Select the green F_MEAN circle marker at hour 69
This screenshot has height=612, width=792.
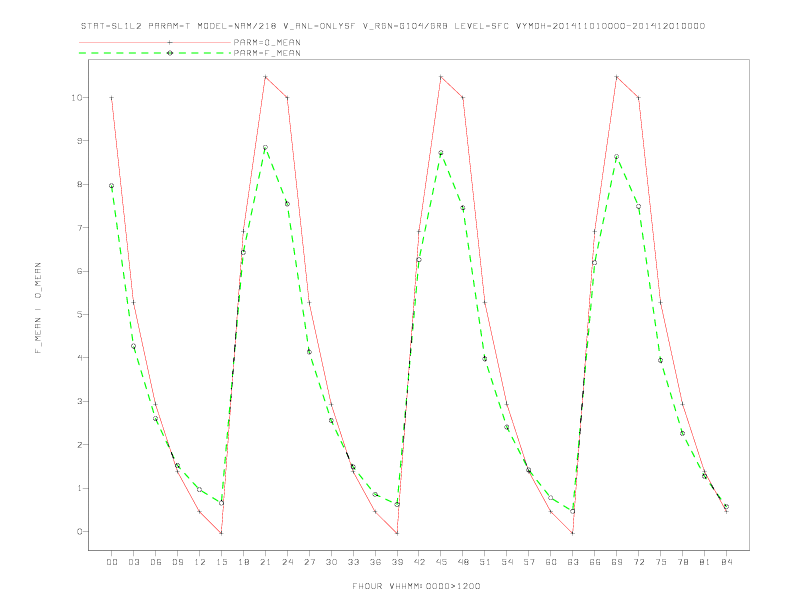click(x=617, y=157)
